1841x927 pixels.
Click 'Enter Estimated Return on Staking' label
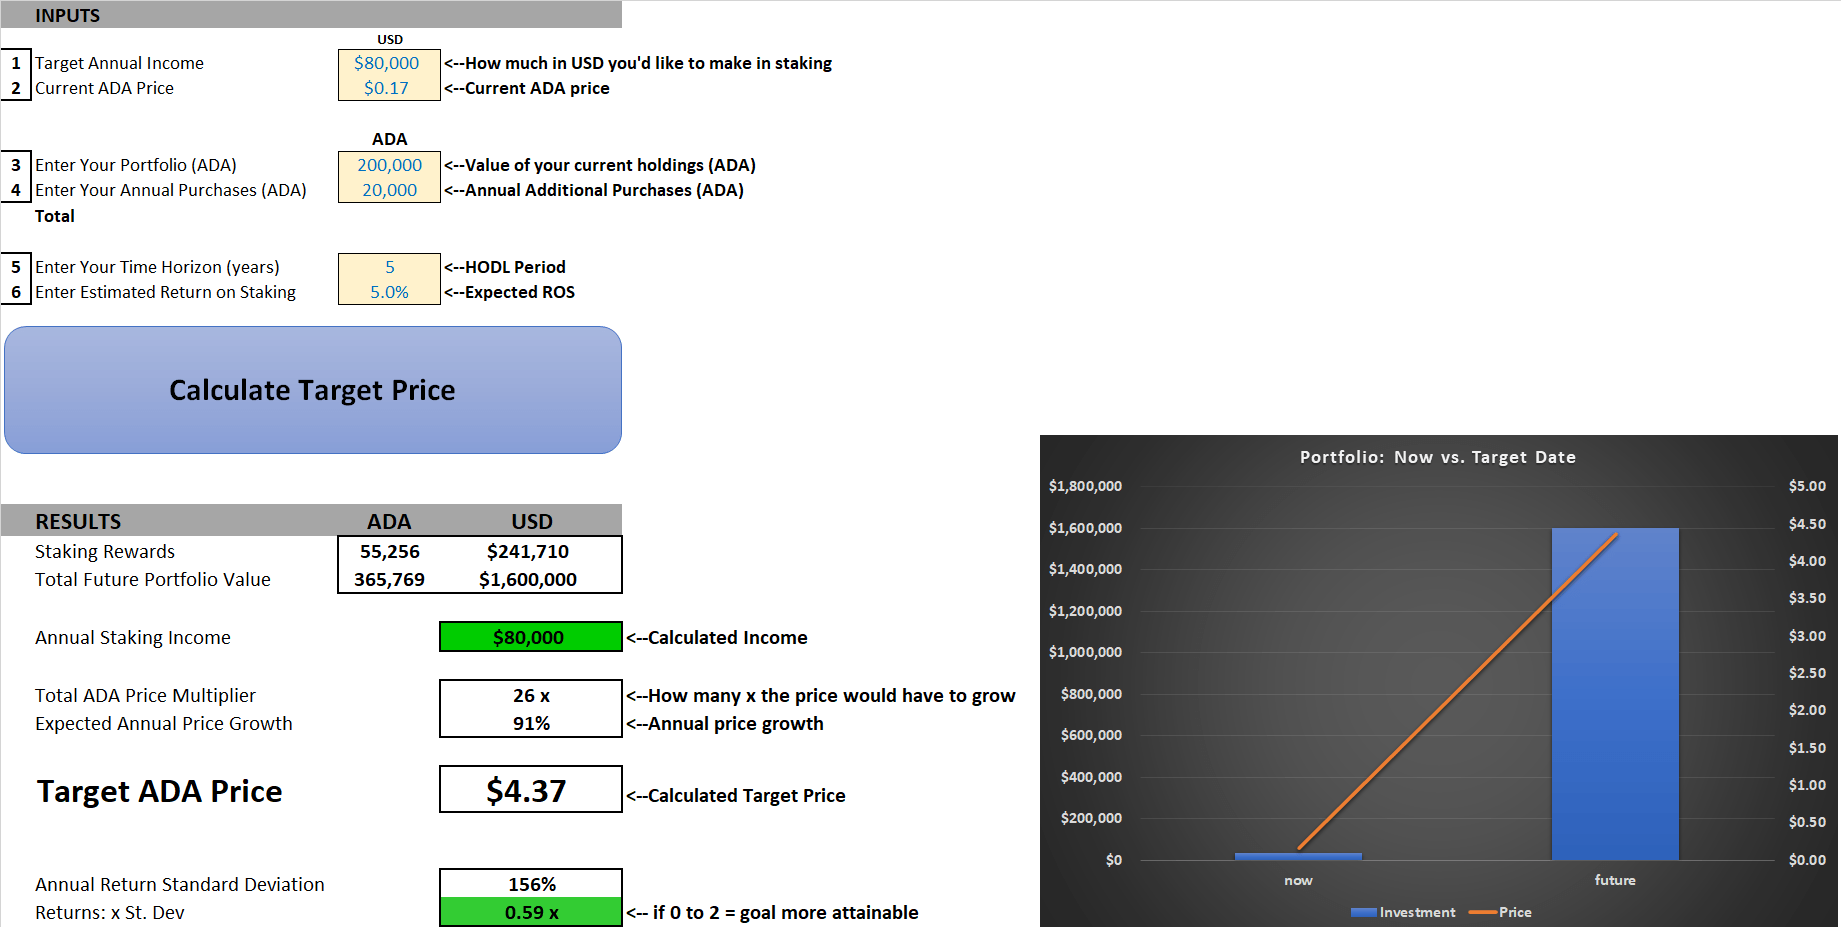tap(165, 292)
